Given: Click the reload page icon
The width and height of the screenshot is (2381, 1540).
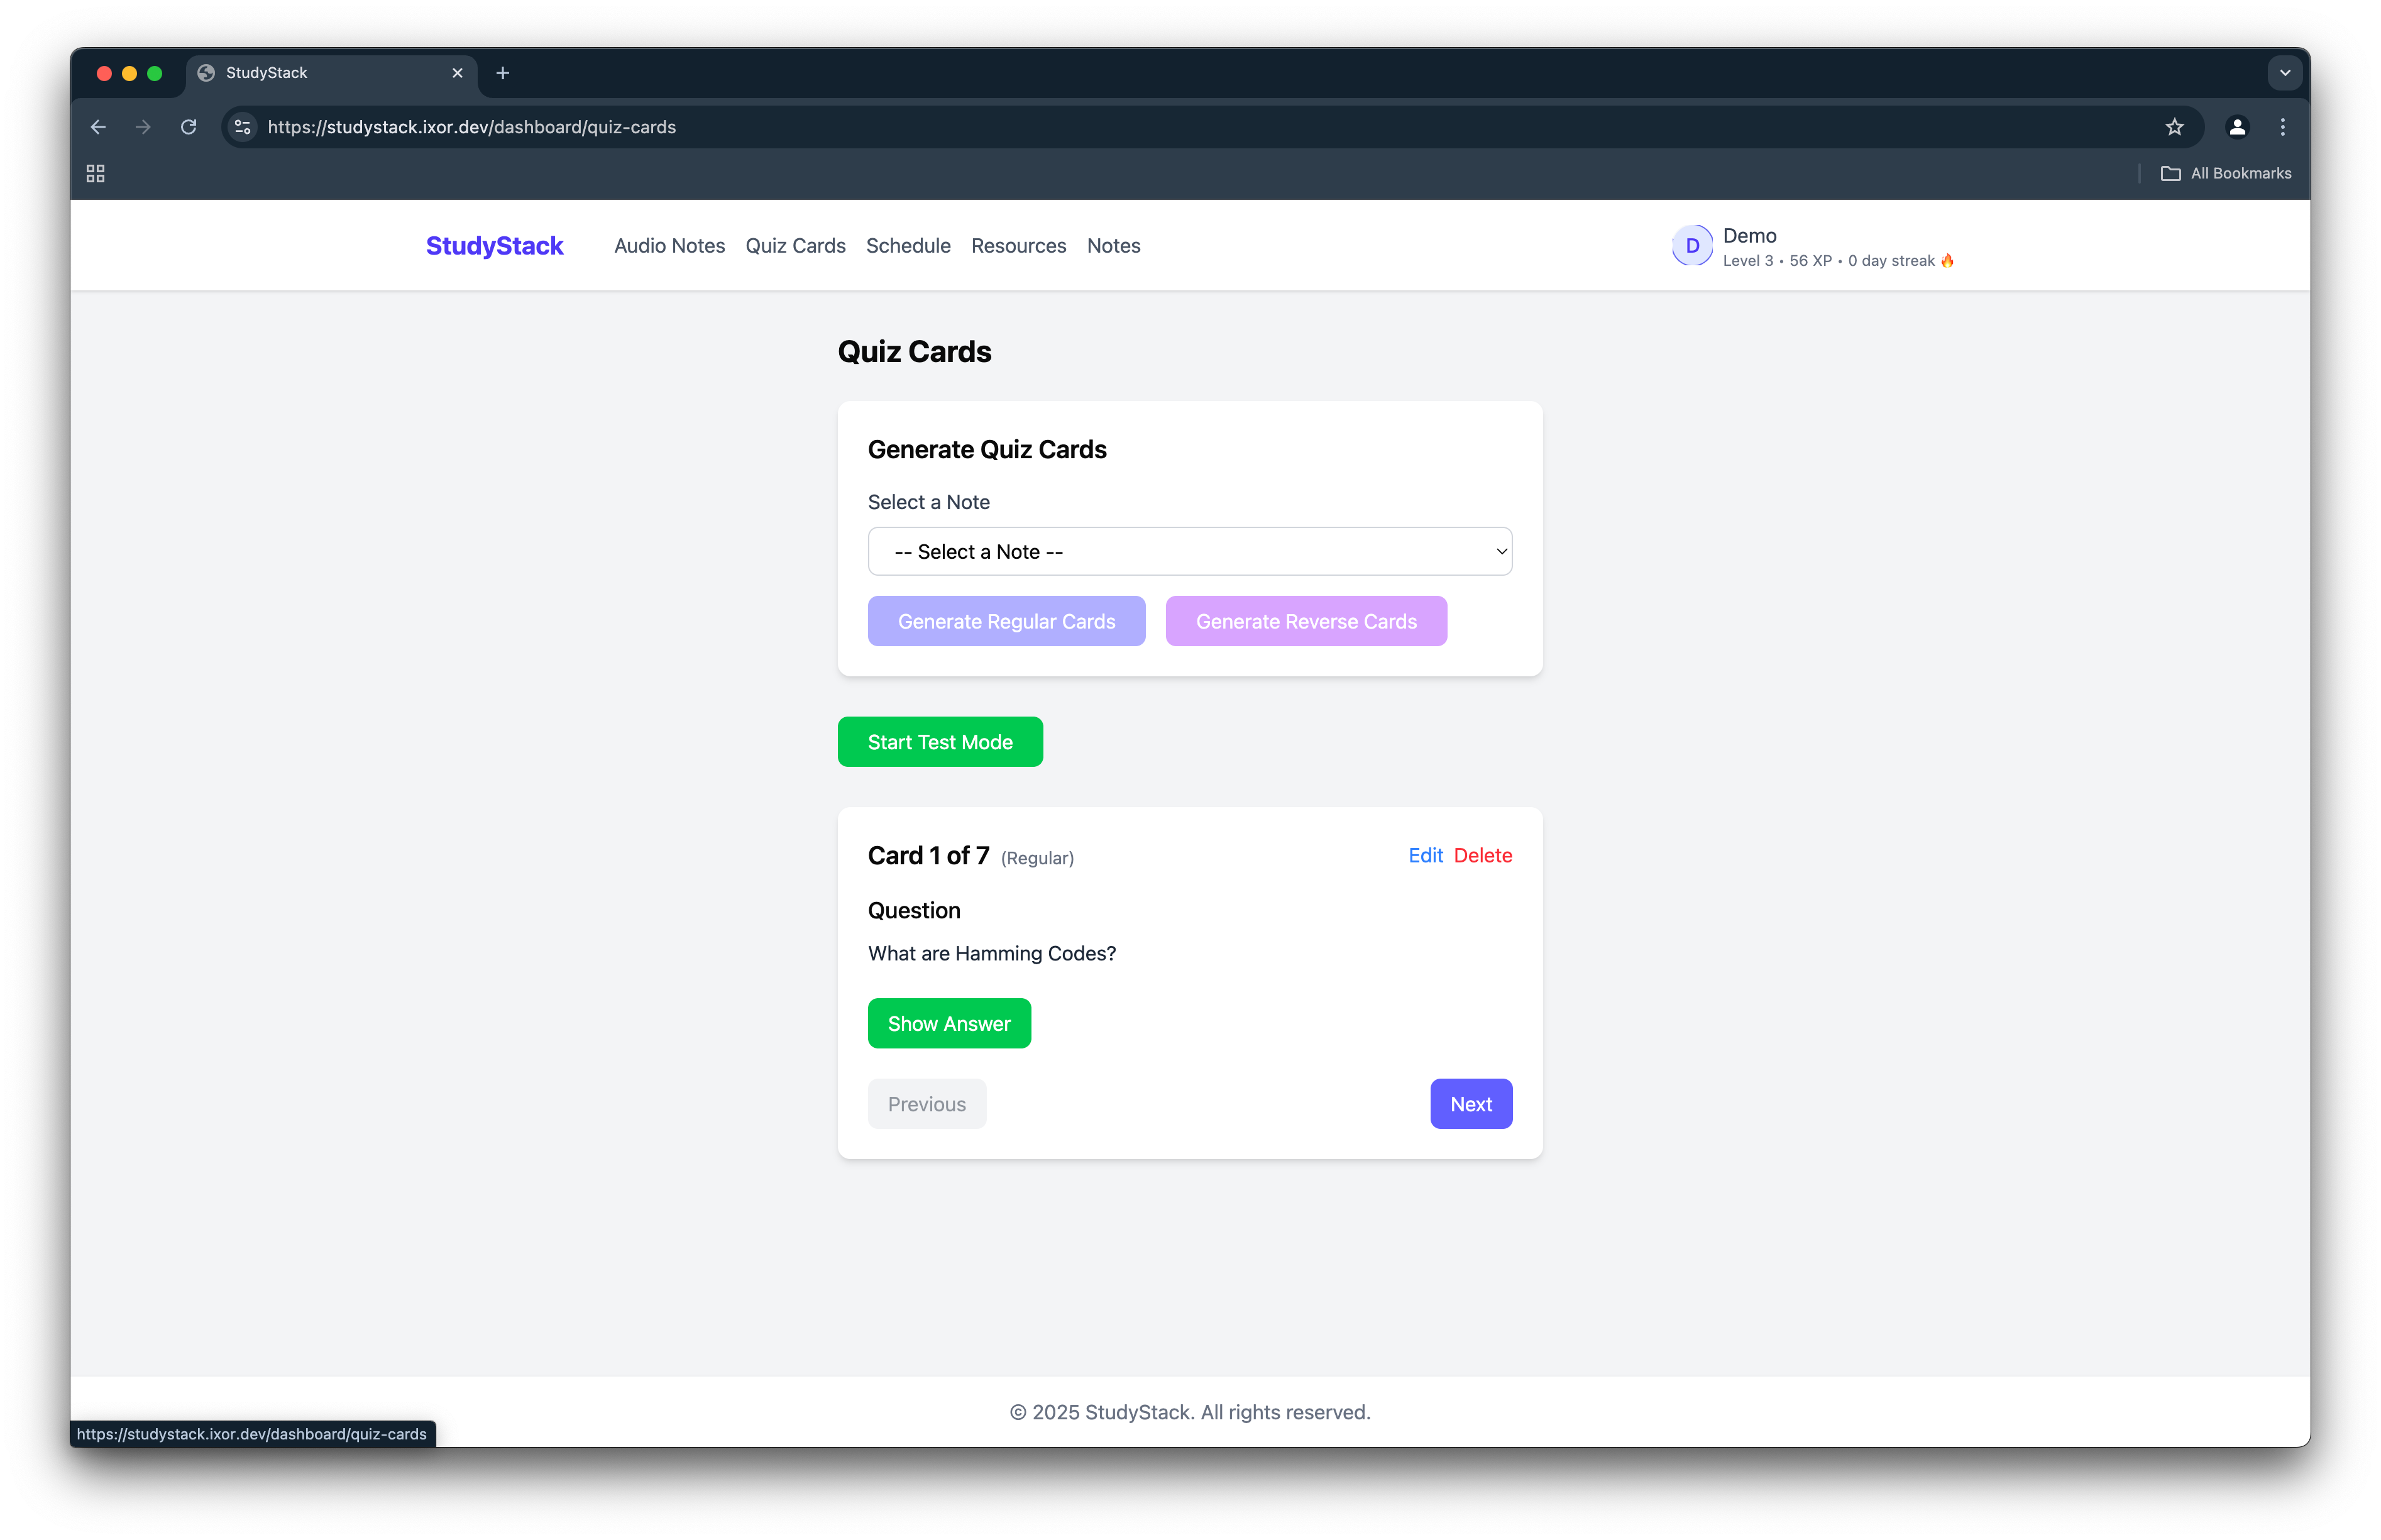Looking at the screenshot, I should pyautogui.click(x=188, y=127).
